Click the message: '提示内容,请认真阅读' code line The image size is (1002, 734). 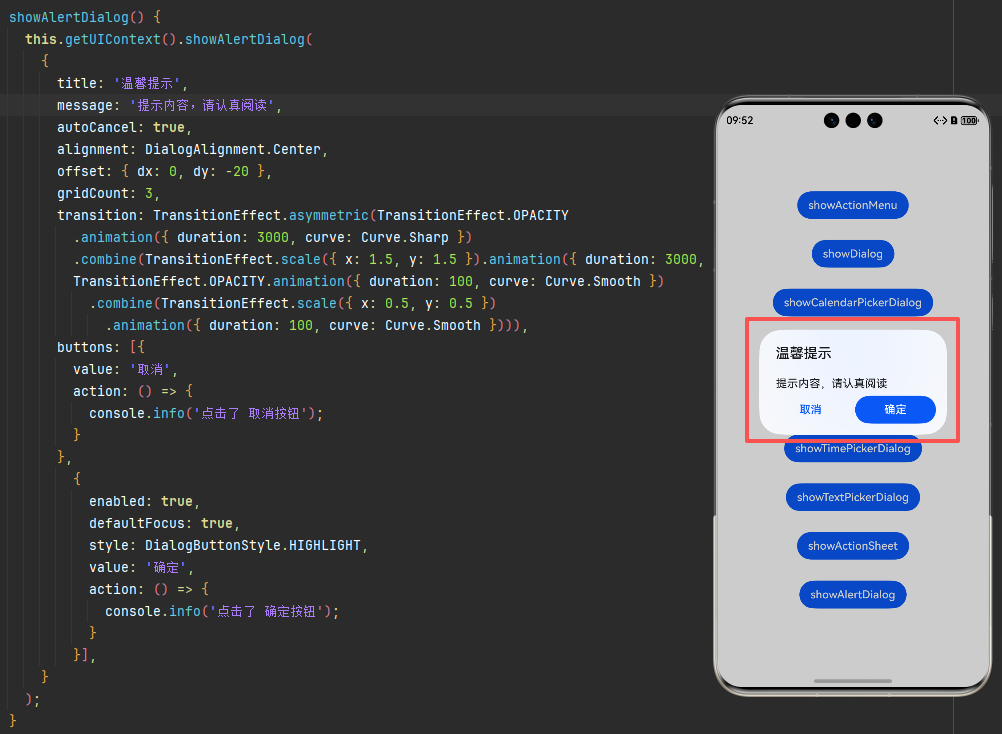[169, 105]
